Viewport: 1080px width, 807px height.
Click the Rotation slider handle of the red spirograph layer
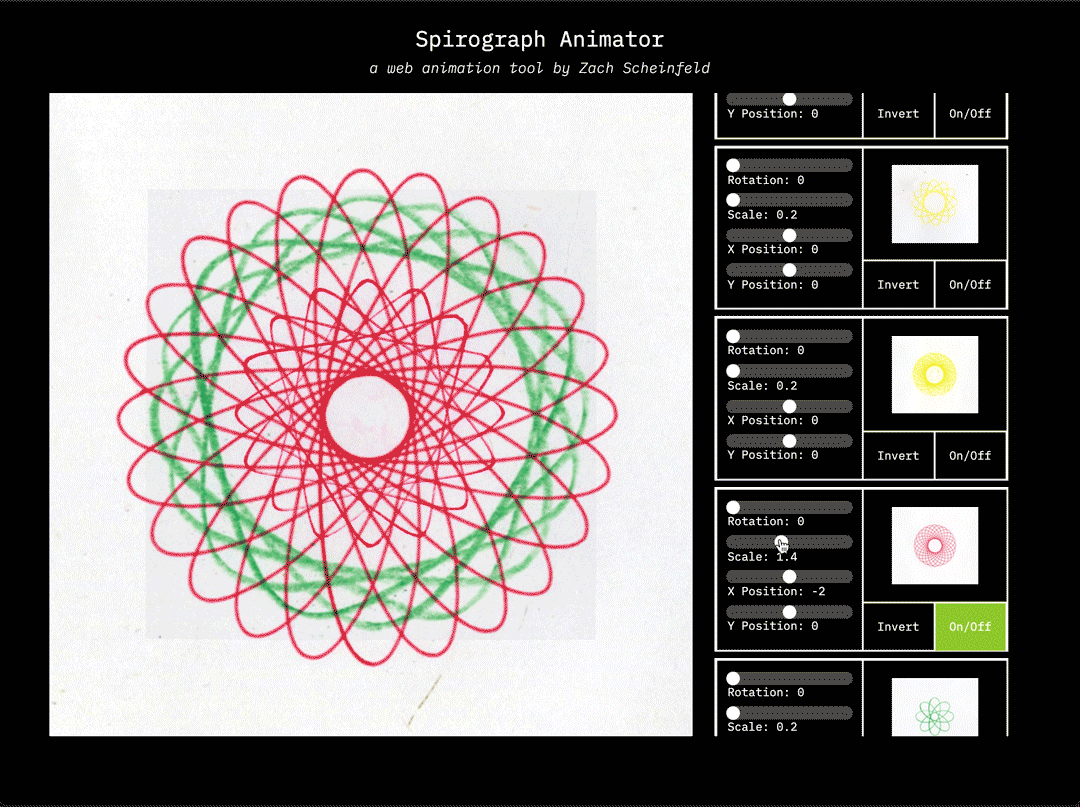[734, 507]
